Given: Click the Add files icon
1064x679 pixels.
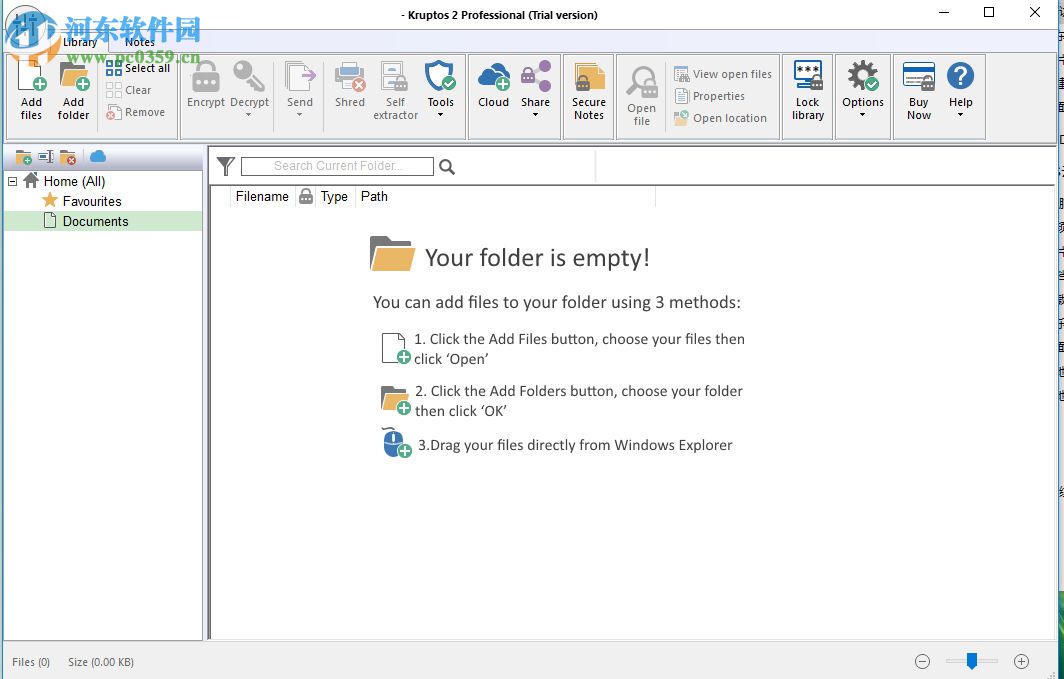Looking at the screenshot, I should (x=31, y=76).
